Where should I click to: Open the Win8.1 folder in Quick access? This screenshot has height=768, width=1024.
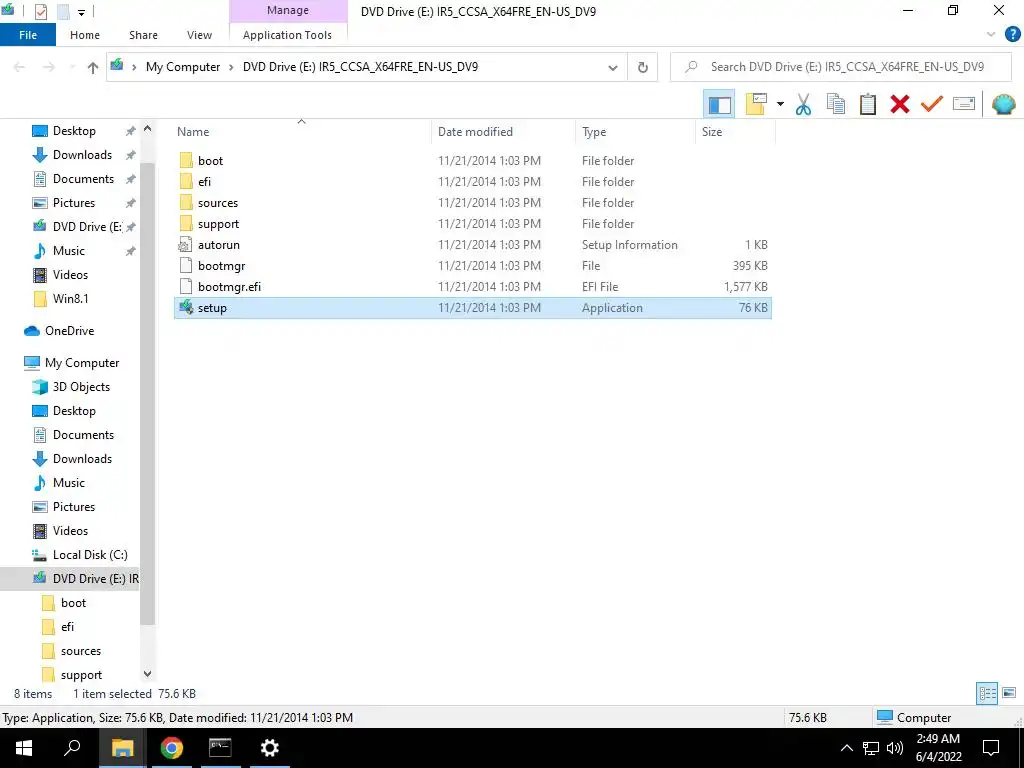point(71,299)
